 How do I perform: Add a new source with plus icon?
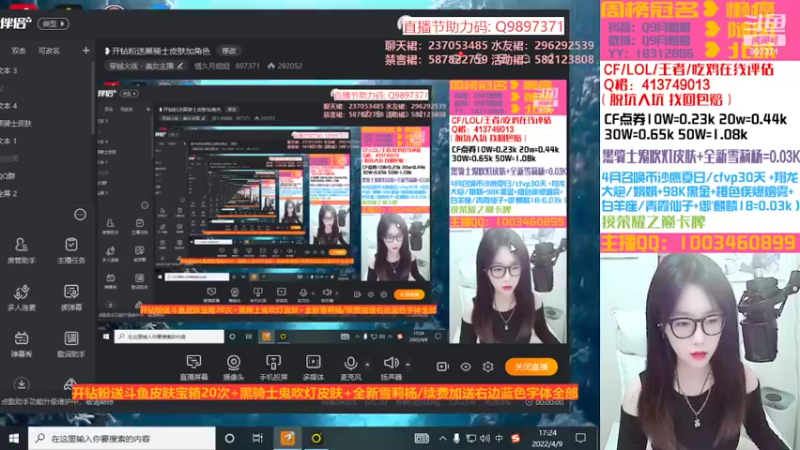click(x=86, y=51)
